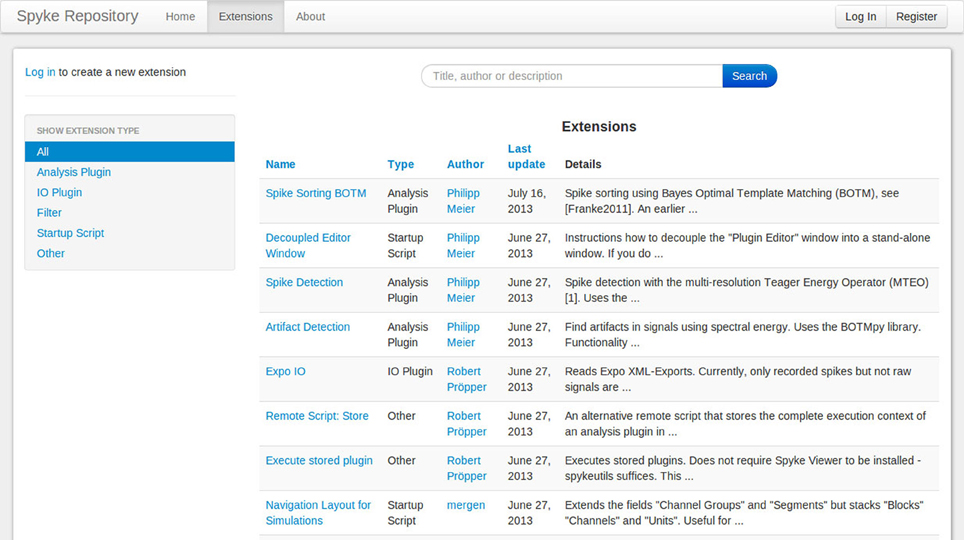Image resolution: width=964 pixels, height=540 pixels.
Task: Open Philipp Meier author link in Spike Detection row
Action: click(x=463, y=290)
